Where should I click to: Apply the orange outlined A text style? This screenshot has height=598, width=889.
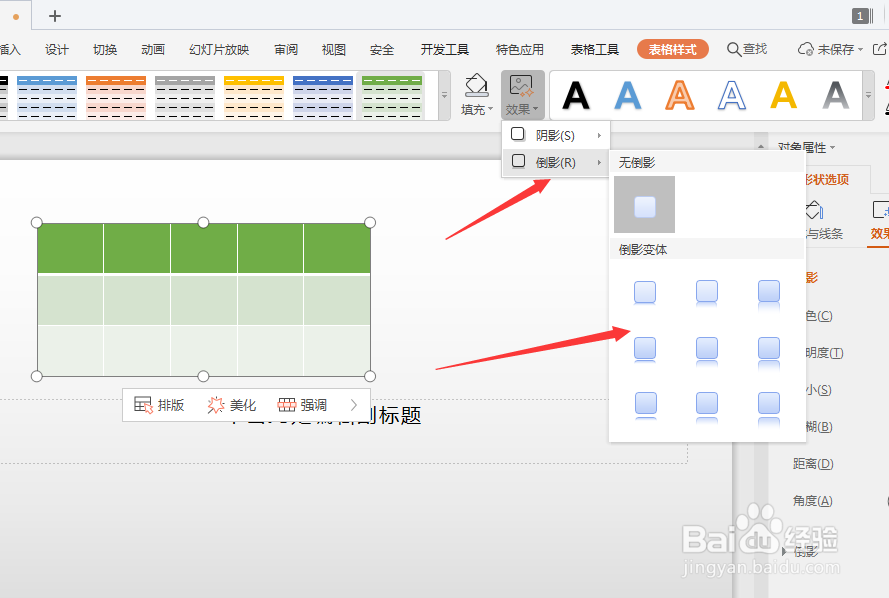680,95
